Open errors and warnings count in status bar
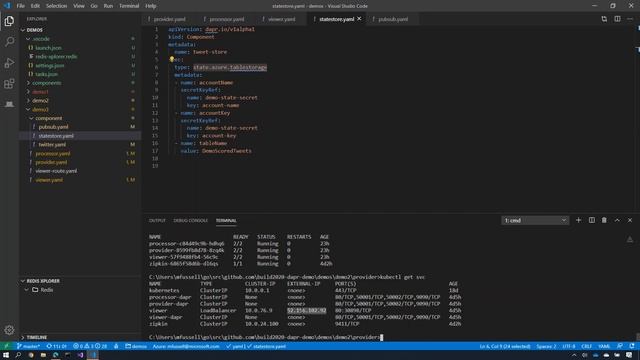Viewport: 640px width, 360px height. (90, 346)
